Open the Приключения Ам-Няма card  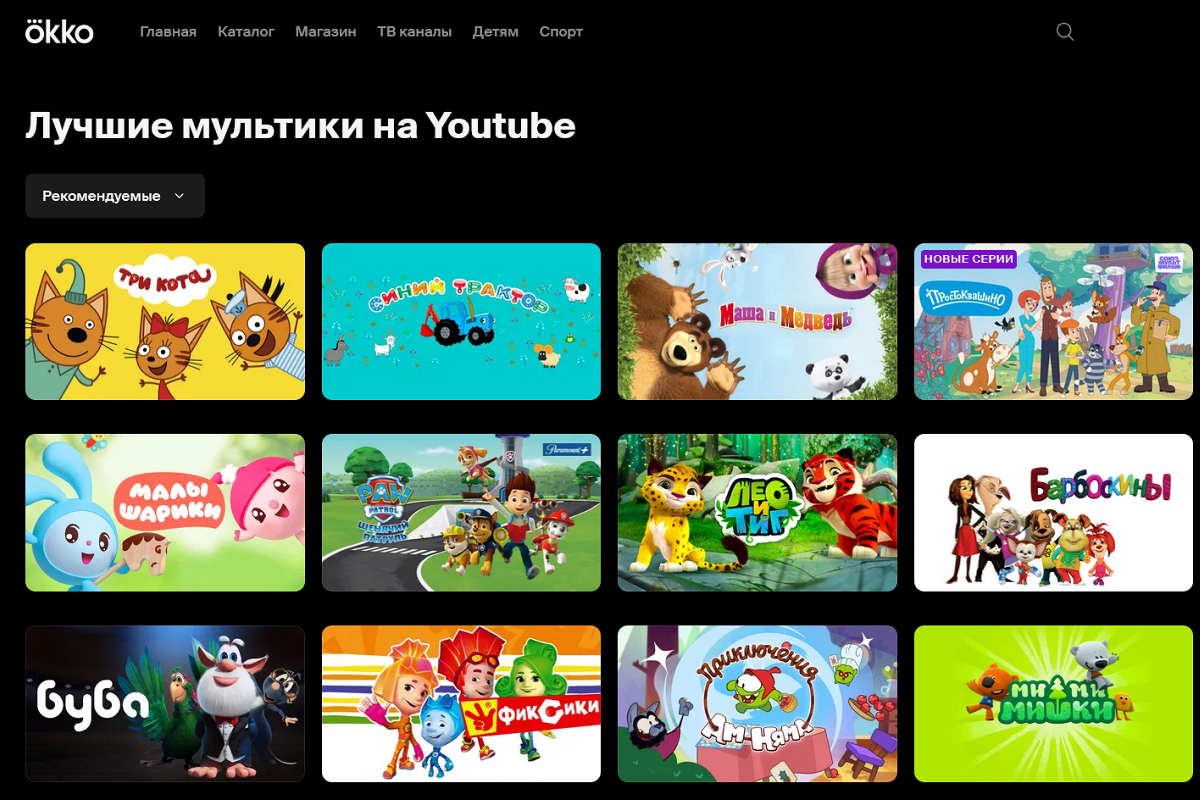click(x=758, y=704)
